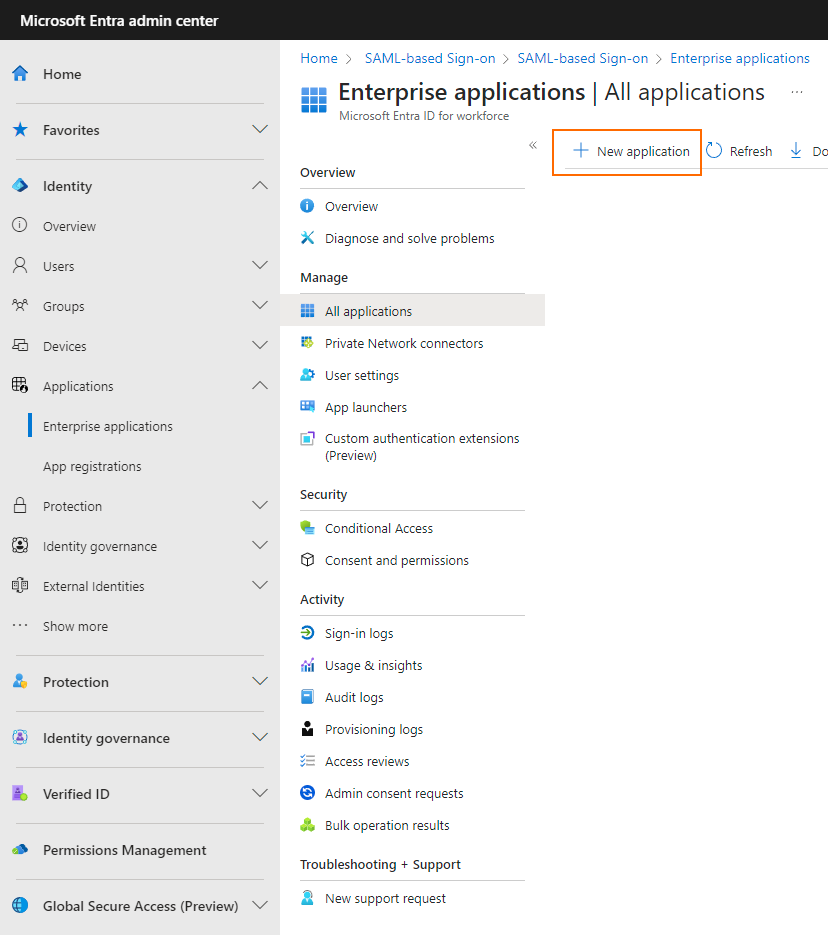Click the New support request icon
Image resolution: width=828 pixels, height=935 pixels.
tap(308, 897)
